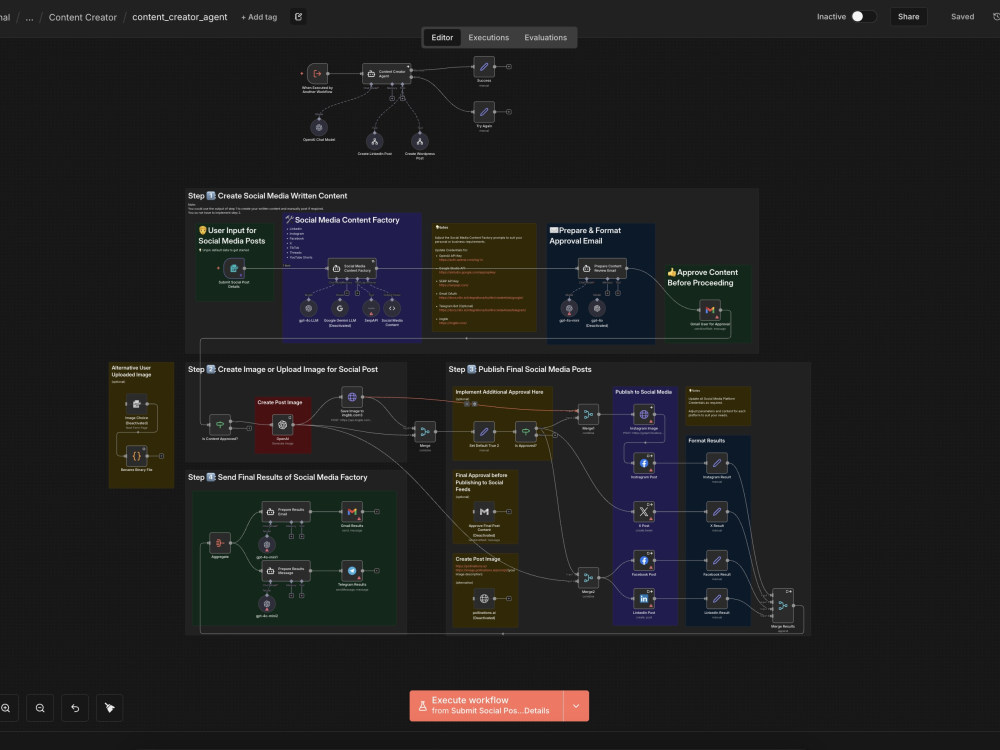1000x750 pixels.
Task: Zoom in the canvas with plus magnifier
Action: pyautogui.click(x=6, y=708)
